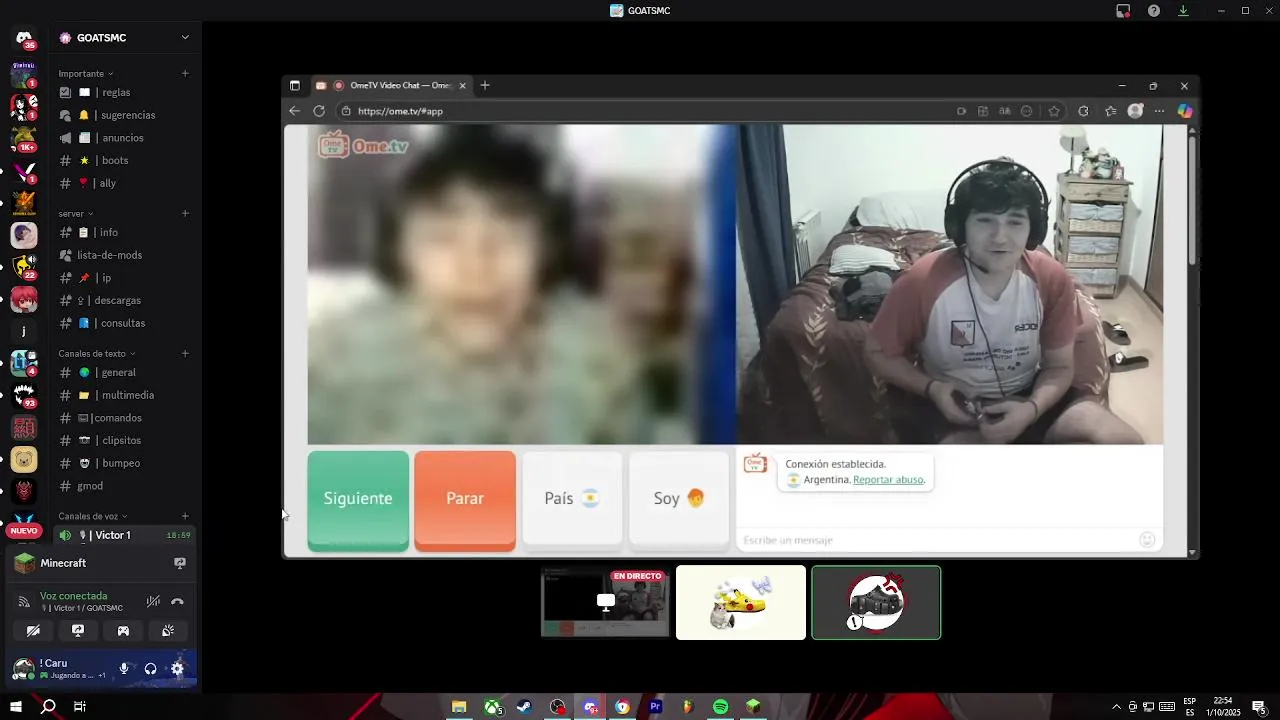Open Copilot in browser toolbar

click(1185, 111)
